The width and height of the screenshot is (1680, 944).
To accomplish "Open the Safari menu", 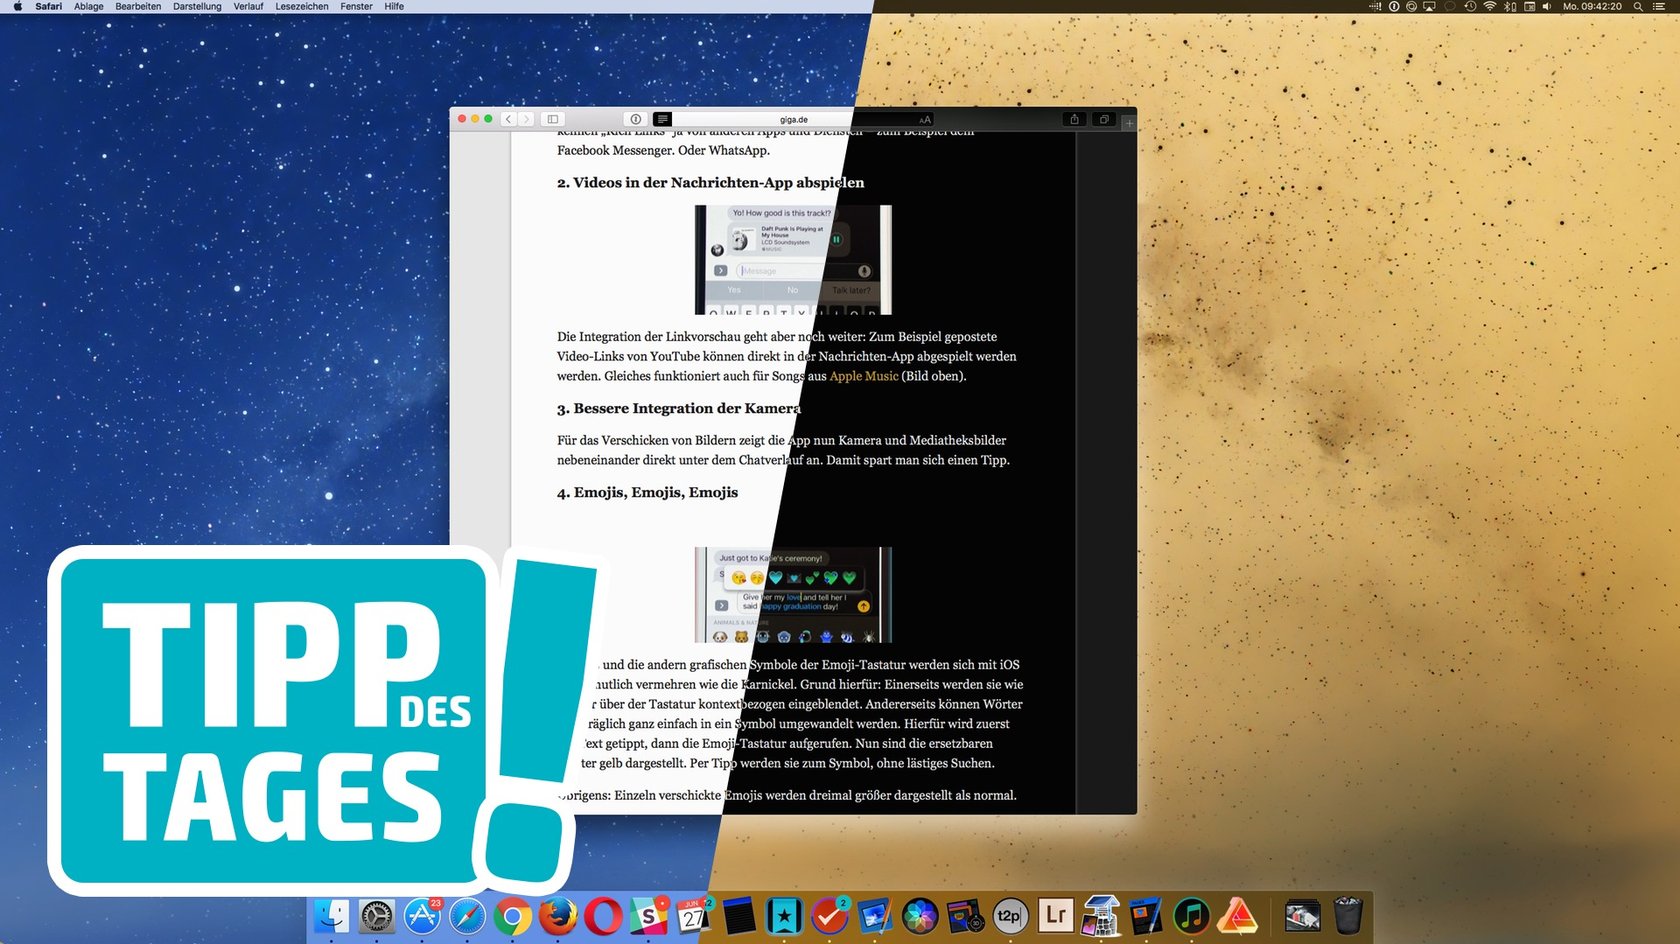I will [x=48, y=6].
